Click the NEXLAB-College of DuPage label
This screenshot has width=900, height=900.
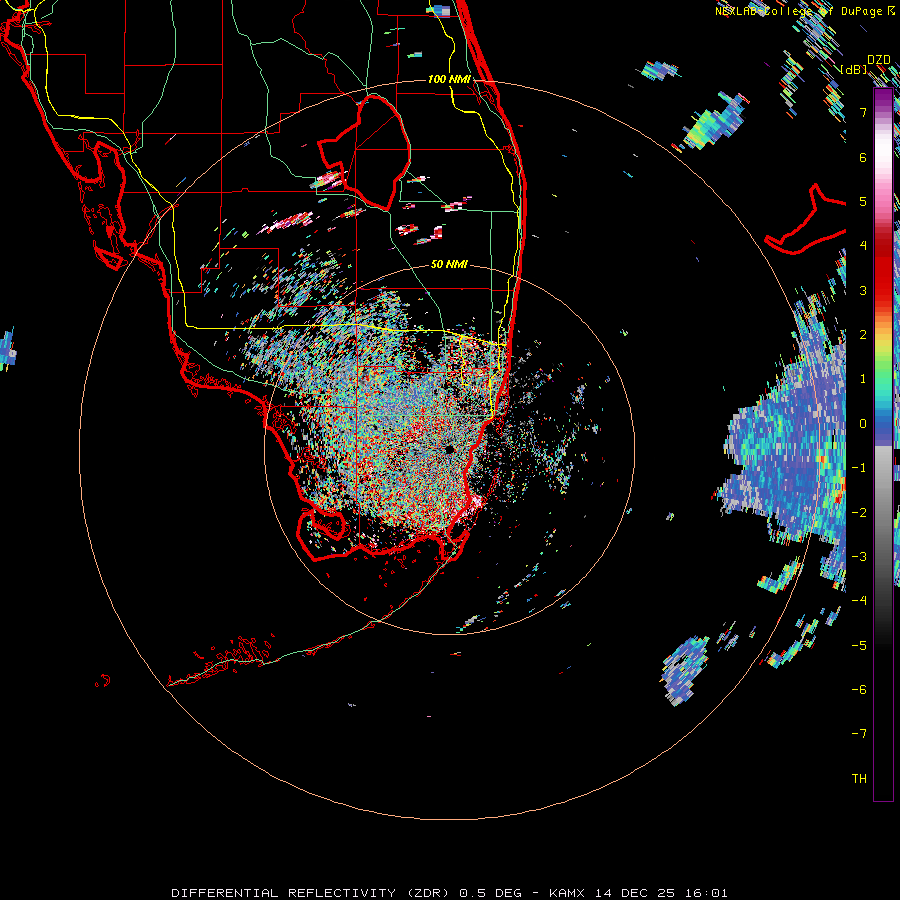coord(806,11)
